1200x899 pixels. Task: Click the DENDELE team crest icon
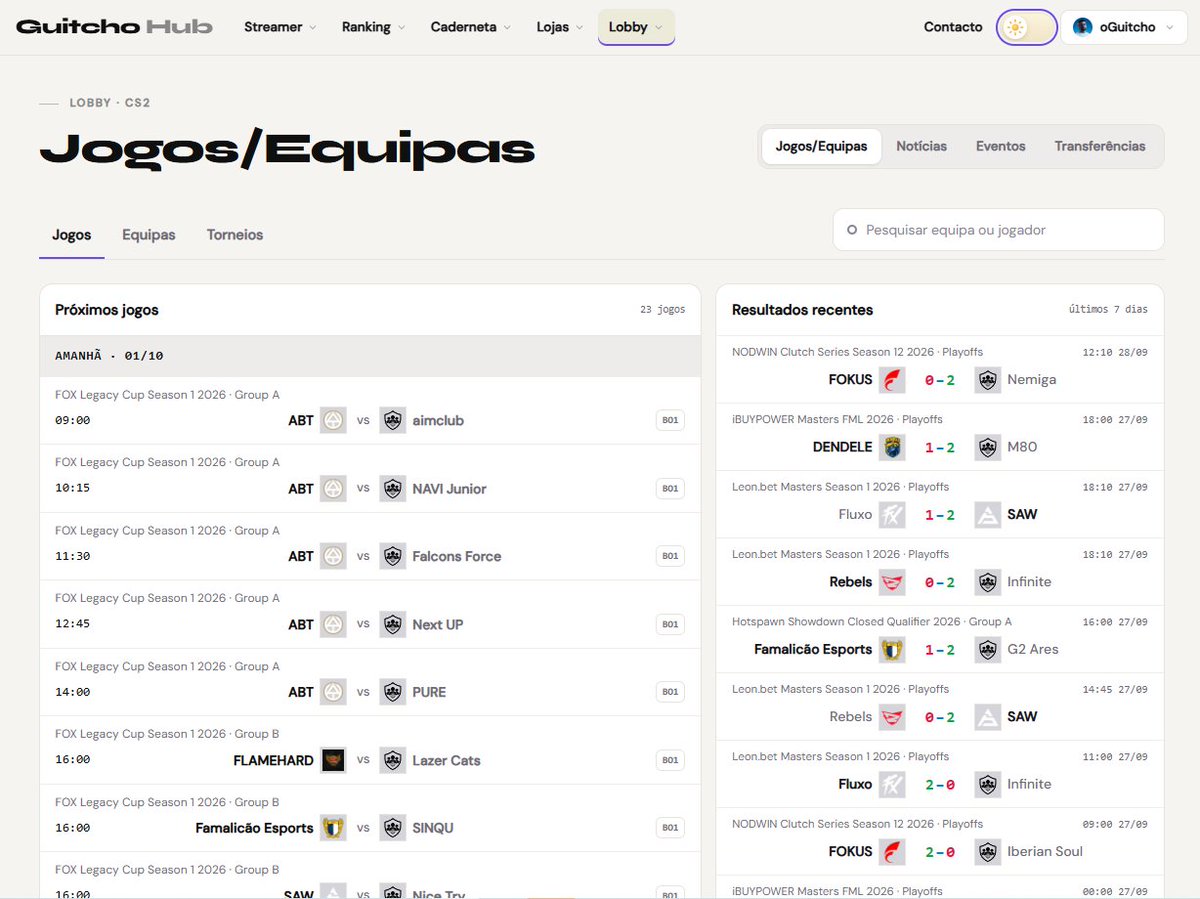[x=892, y=447]
